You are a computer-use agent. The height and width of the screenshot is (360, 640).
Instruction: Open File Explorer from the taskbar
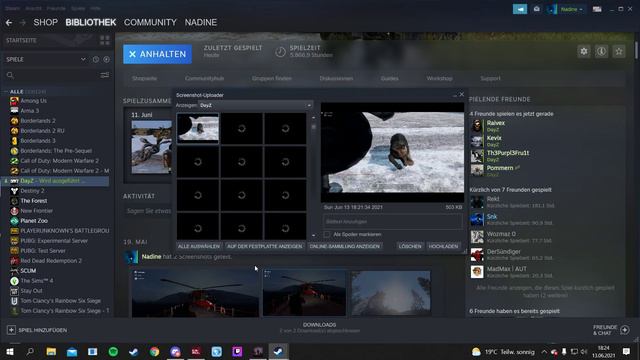[51, 351]
